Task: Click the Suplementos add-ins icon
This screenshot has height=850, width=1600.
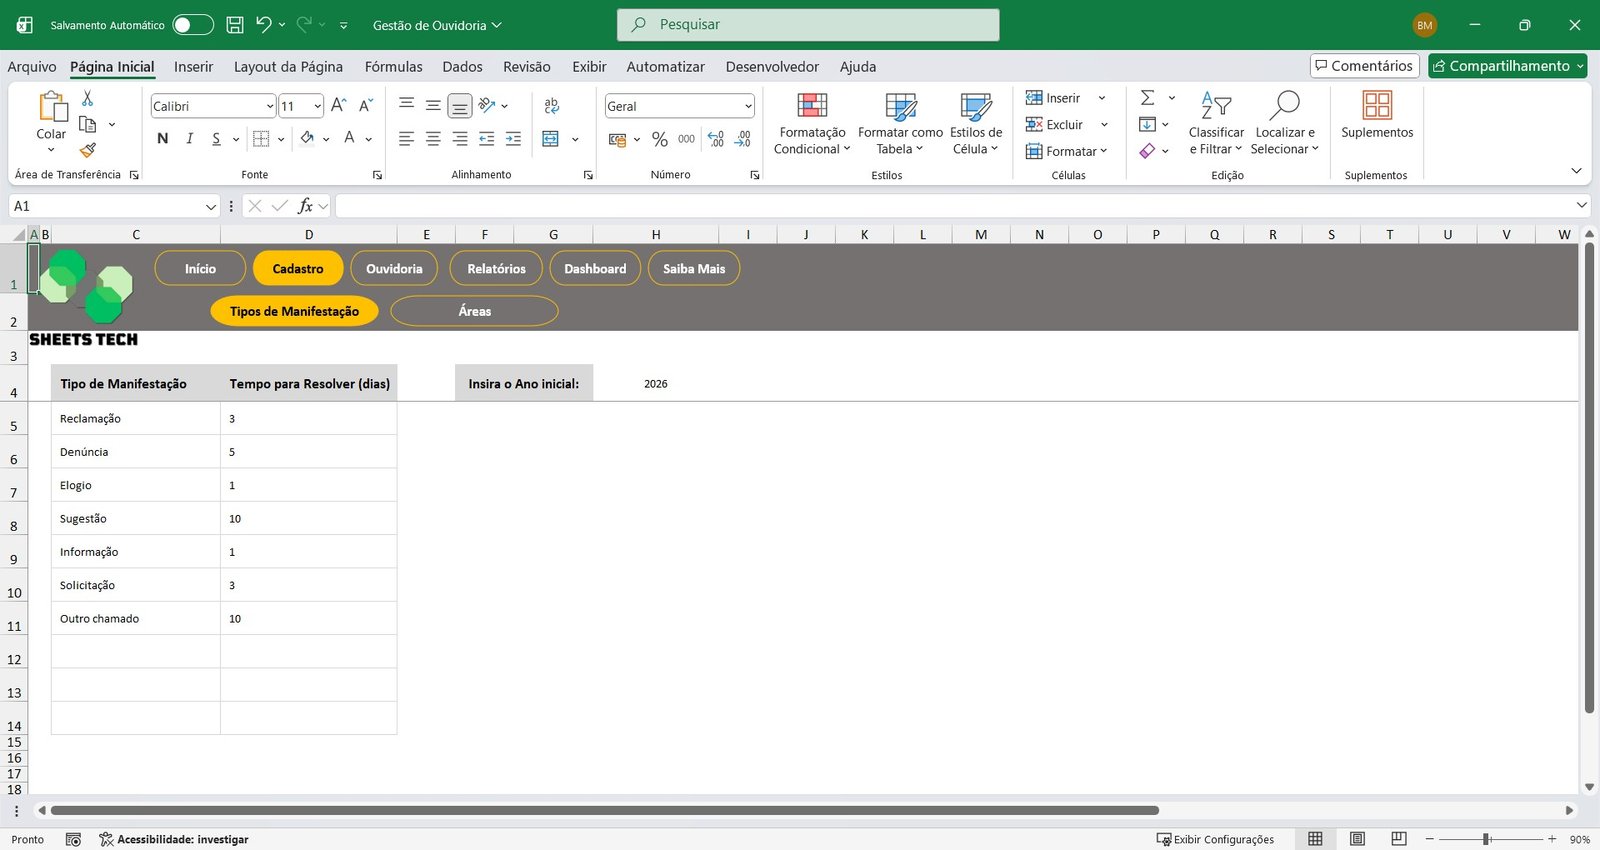Action: pyautogui.click(x=1377, y=106)
